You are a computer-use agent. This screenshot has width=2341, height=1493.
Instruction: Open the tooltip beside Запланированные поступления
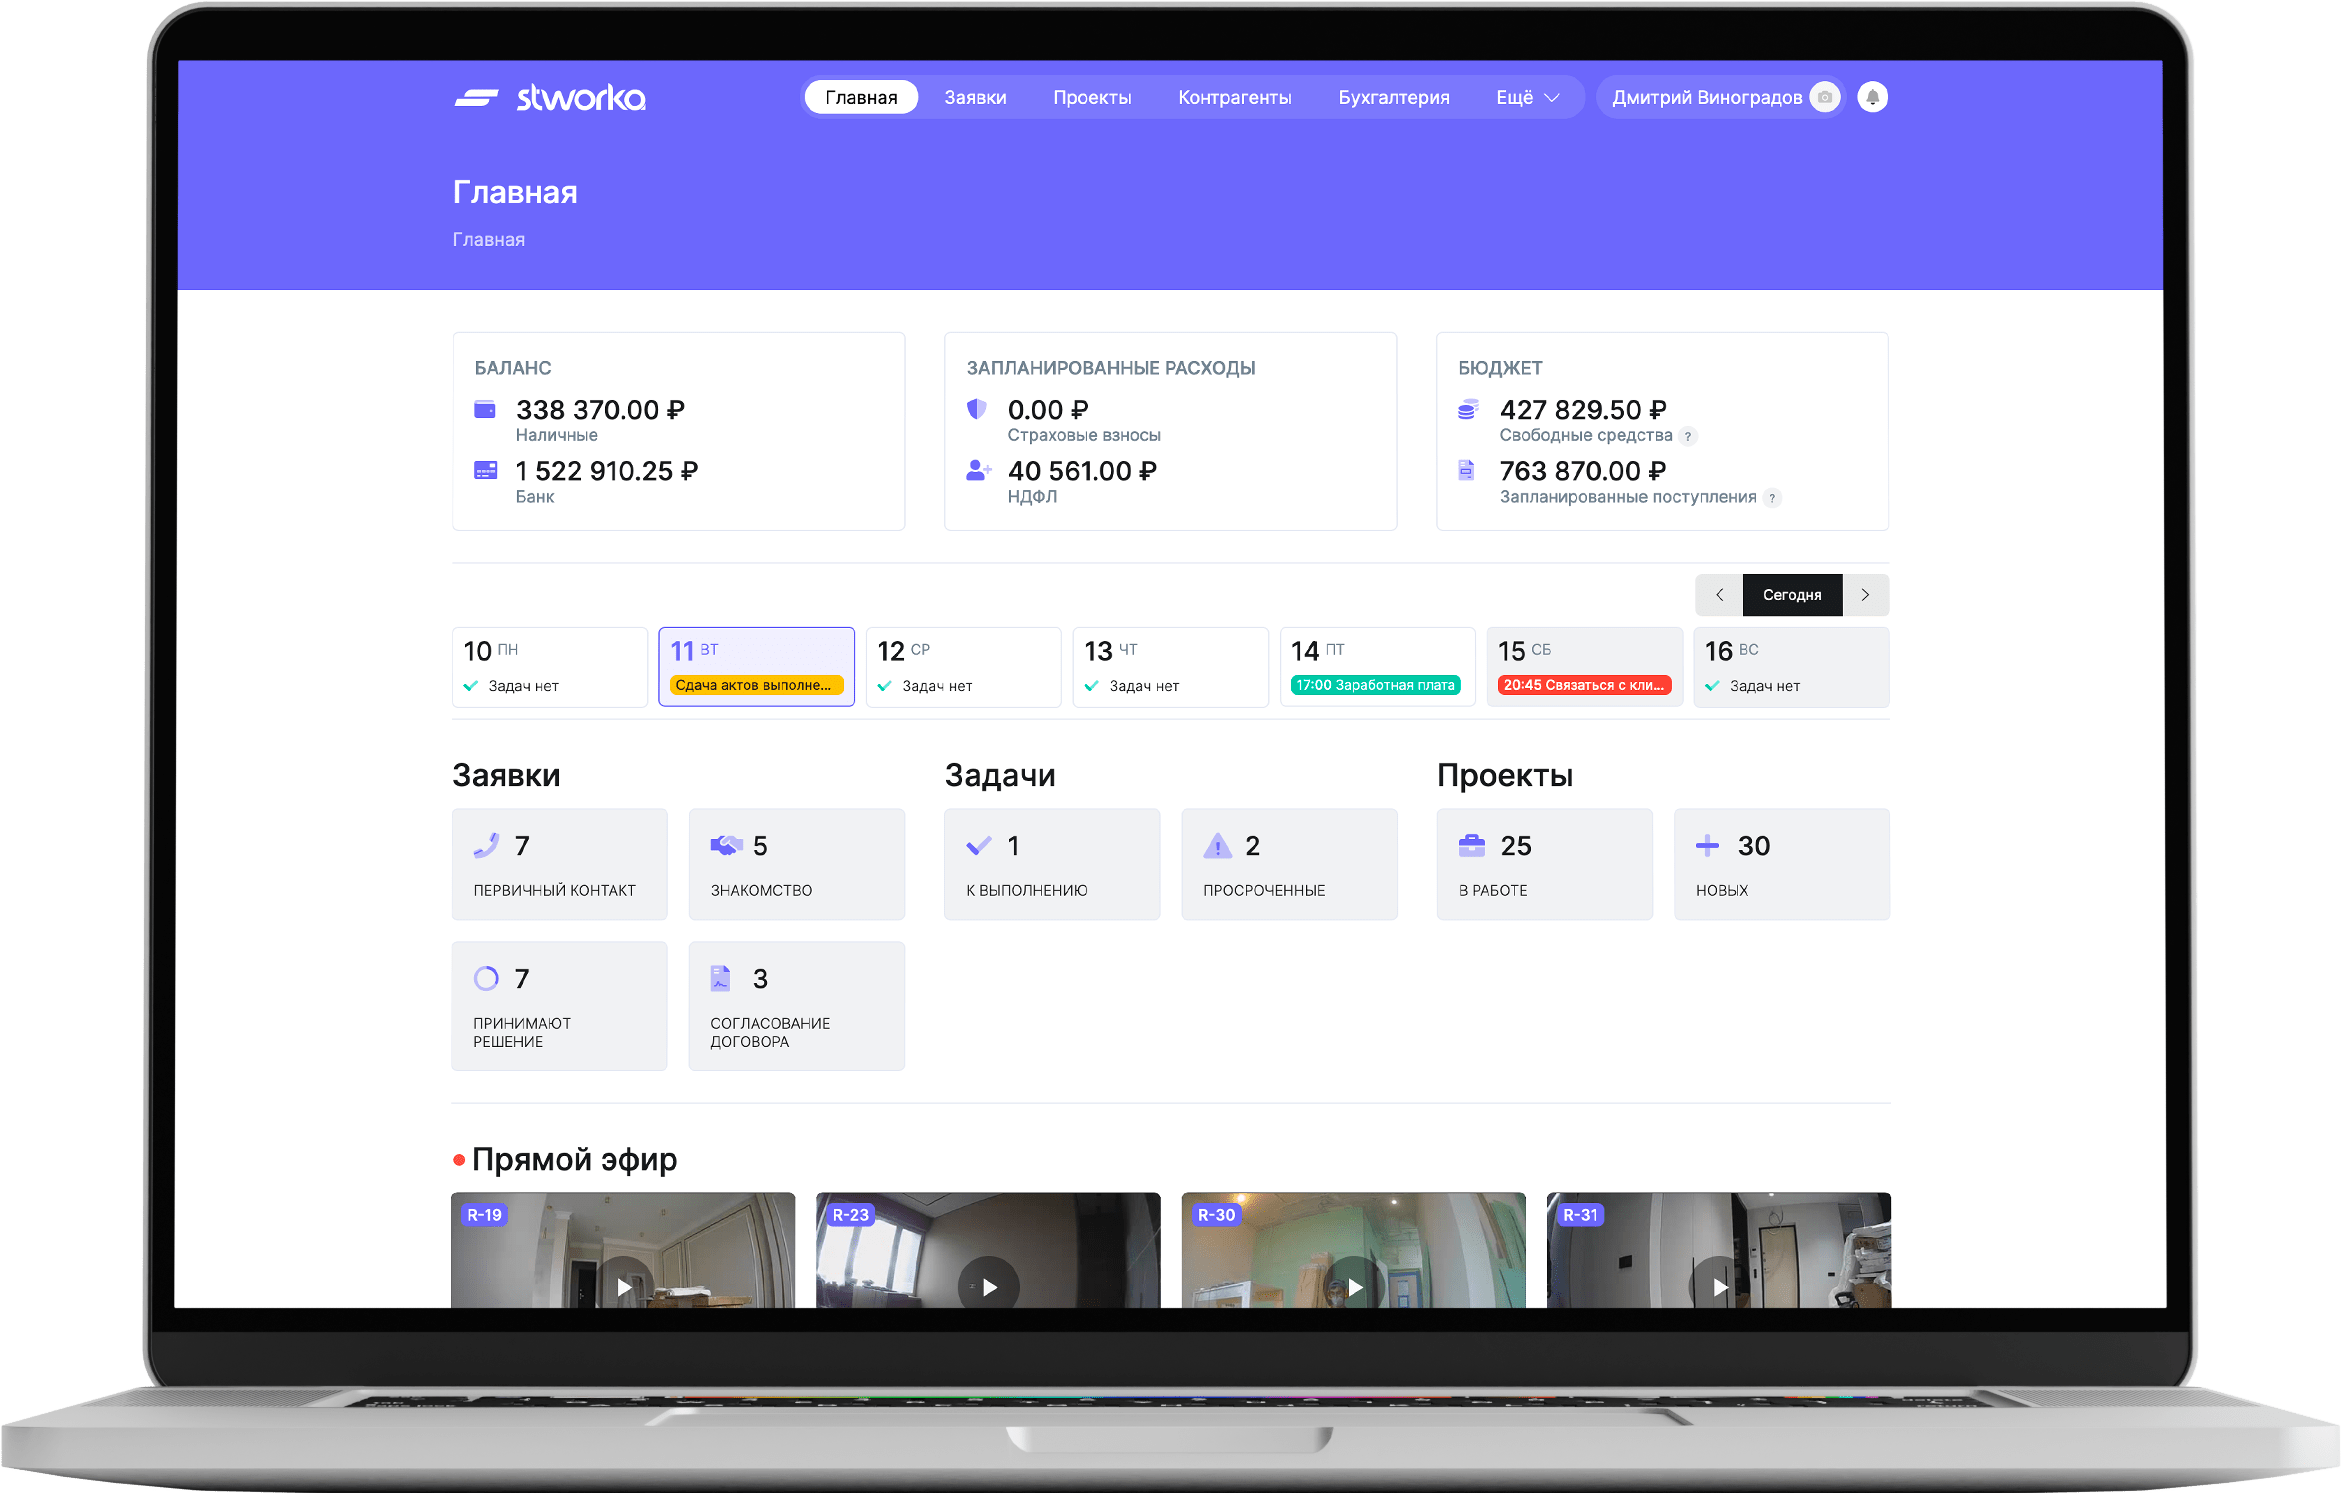tap(1773, 498)
